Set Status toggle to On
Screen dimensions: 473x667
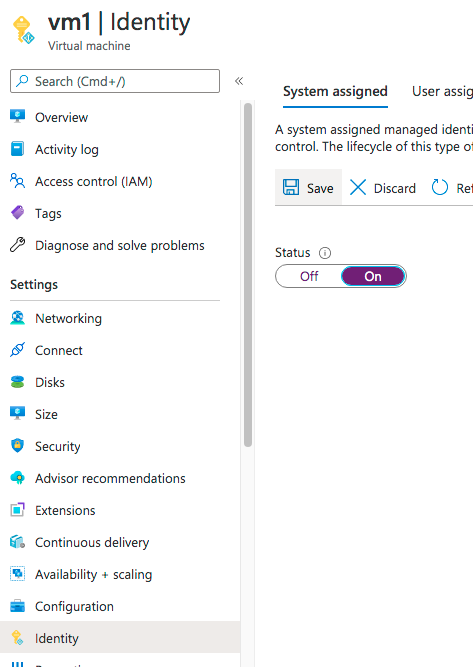[x=373, y=276]
